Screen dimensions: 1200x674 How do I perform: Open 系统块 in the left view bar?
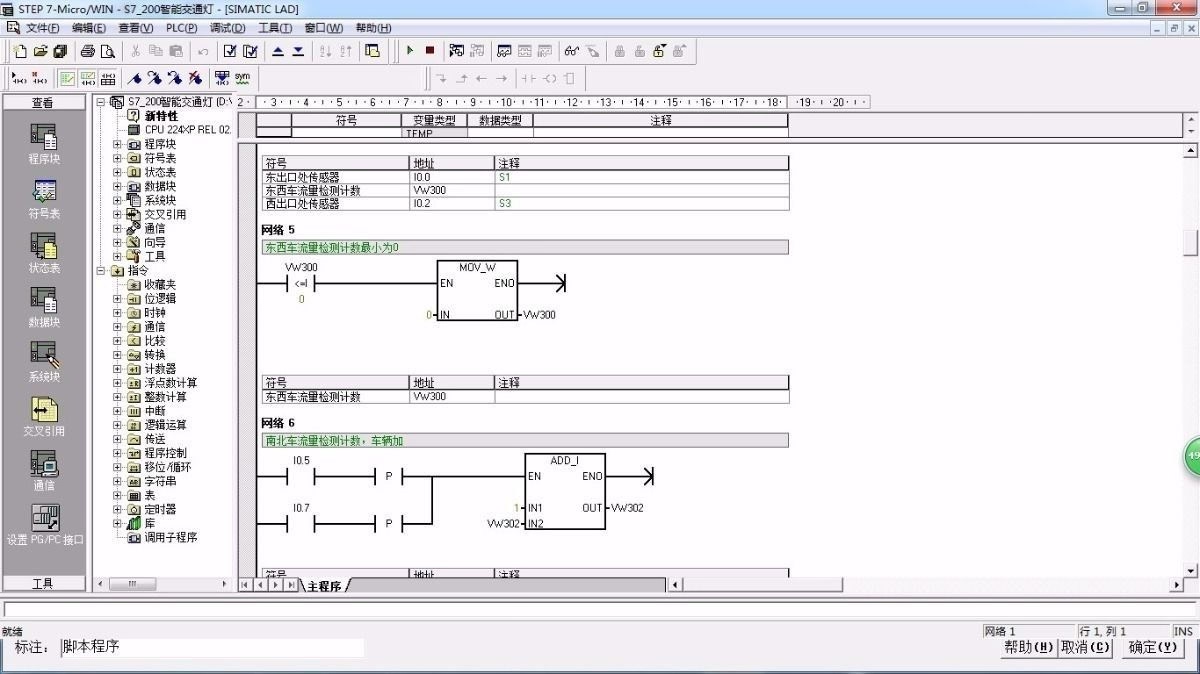[44, 362]
